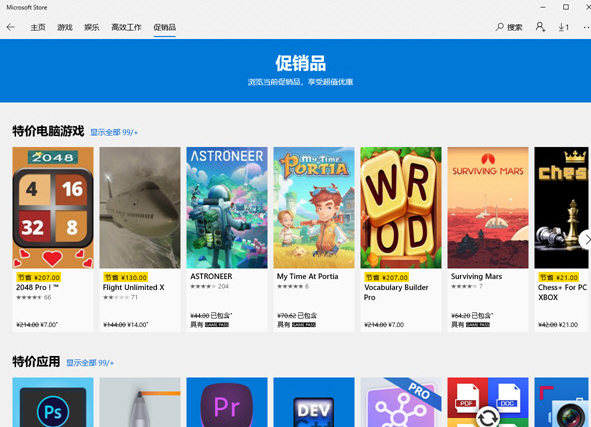The height and width of the screenshot is (427, 591).
Task: Switch to the 主页 tab
Action: (x=38, y=27)
